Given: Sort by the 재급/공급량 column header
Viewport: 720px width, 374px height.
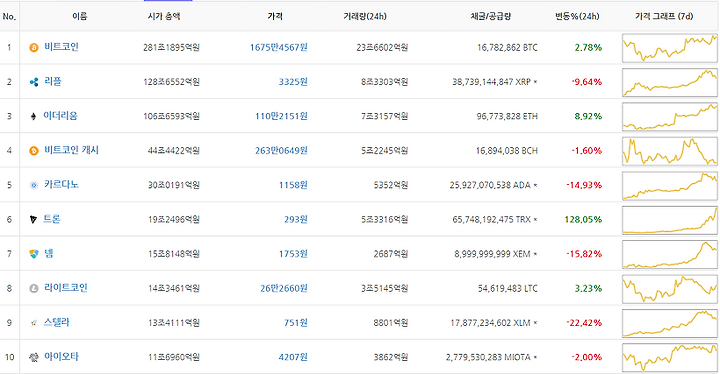Looking at the screenshot, I should coord(490,17).
